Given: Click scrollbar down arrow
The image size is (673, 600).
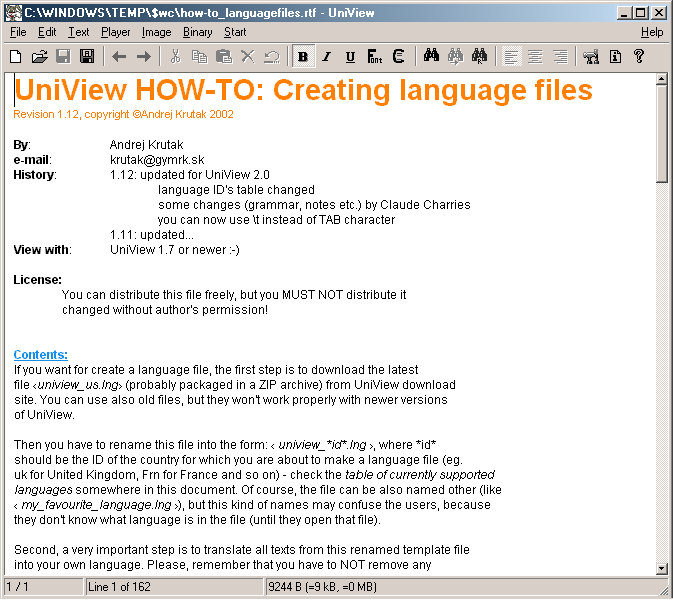Looking at the screenshot, I should [661, 569].
